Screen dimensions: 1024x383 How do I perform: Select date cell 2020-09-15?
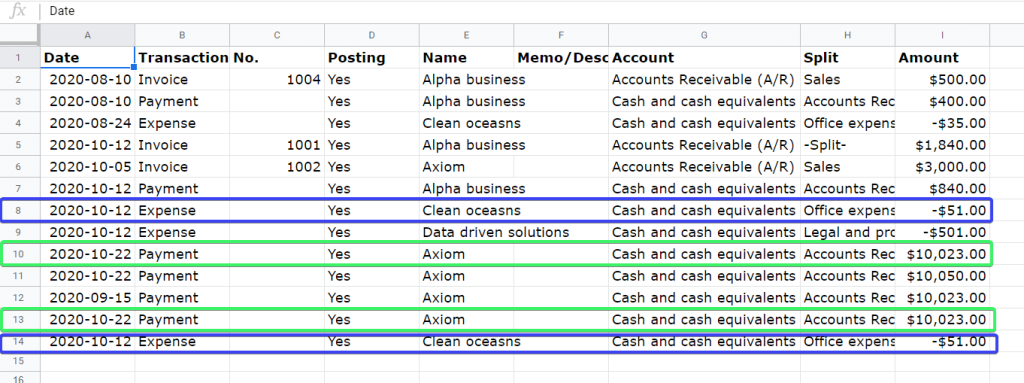click(88, 298)
